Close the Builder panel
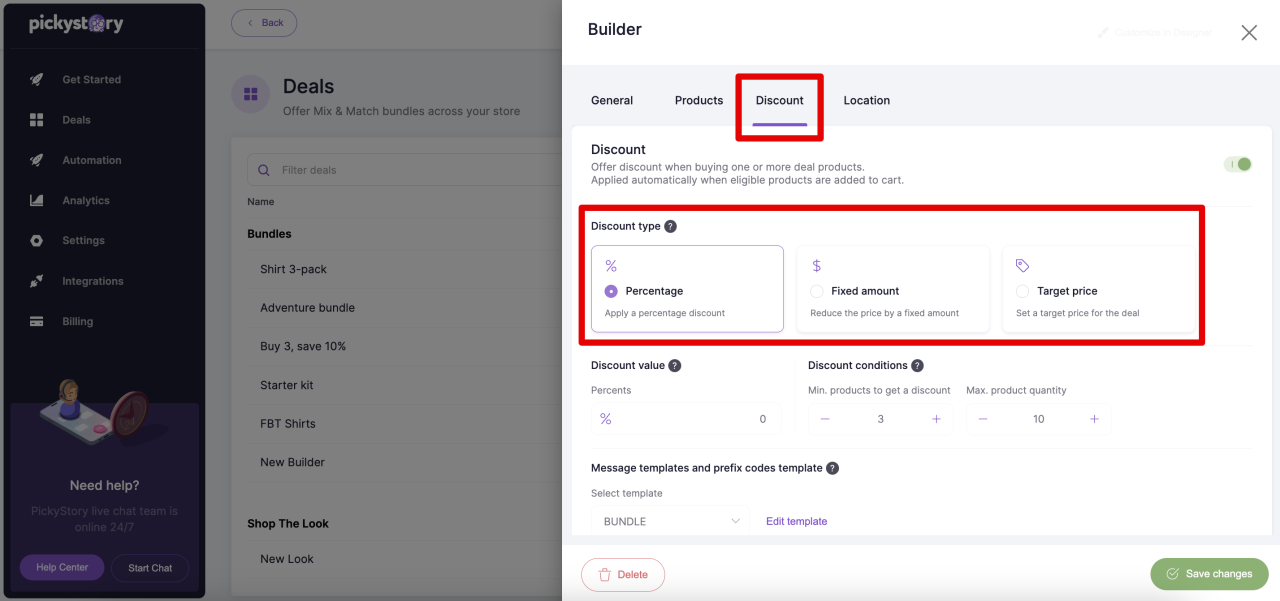1280x601 pixels. pyautogui.click(x=1249, y=33)
